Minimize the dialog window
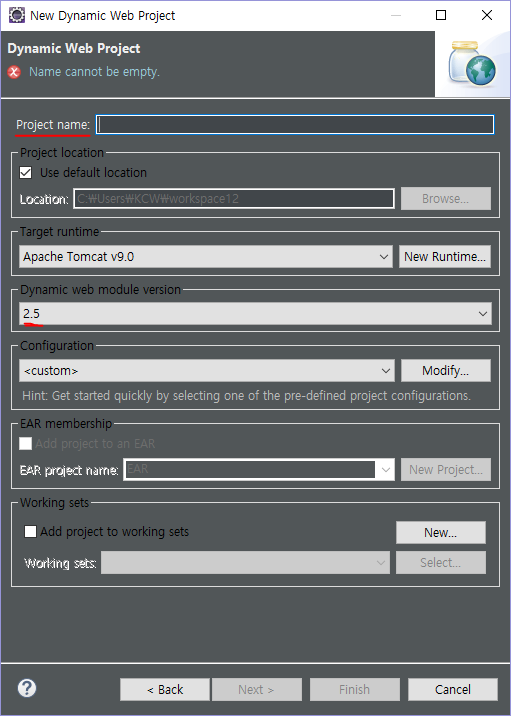Screen dimensions: 511x716 point(396,15)
